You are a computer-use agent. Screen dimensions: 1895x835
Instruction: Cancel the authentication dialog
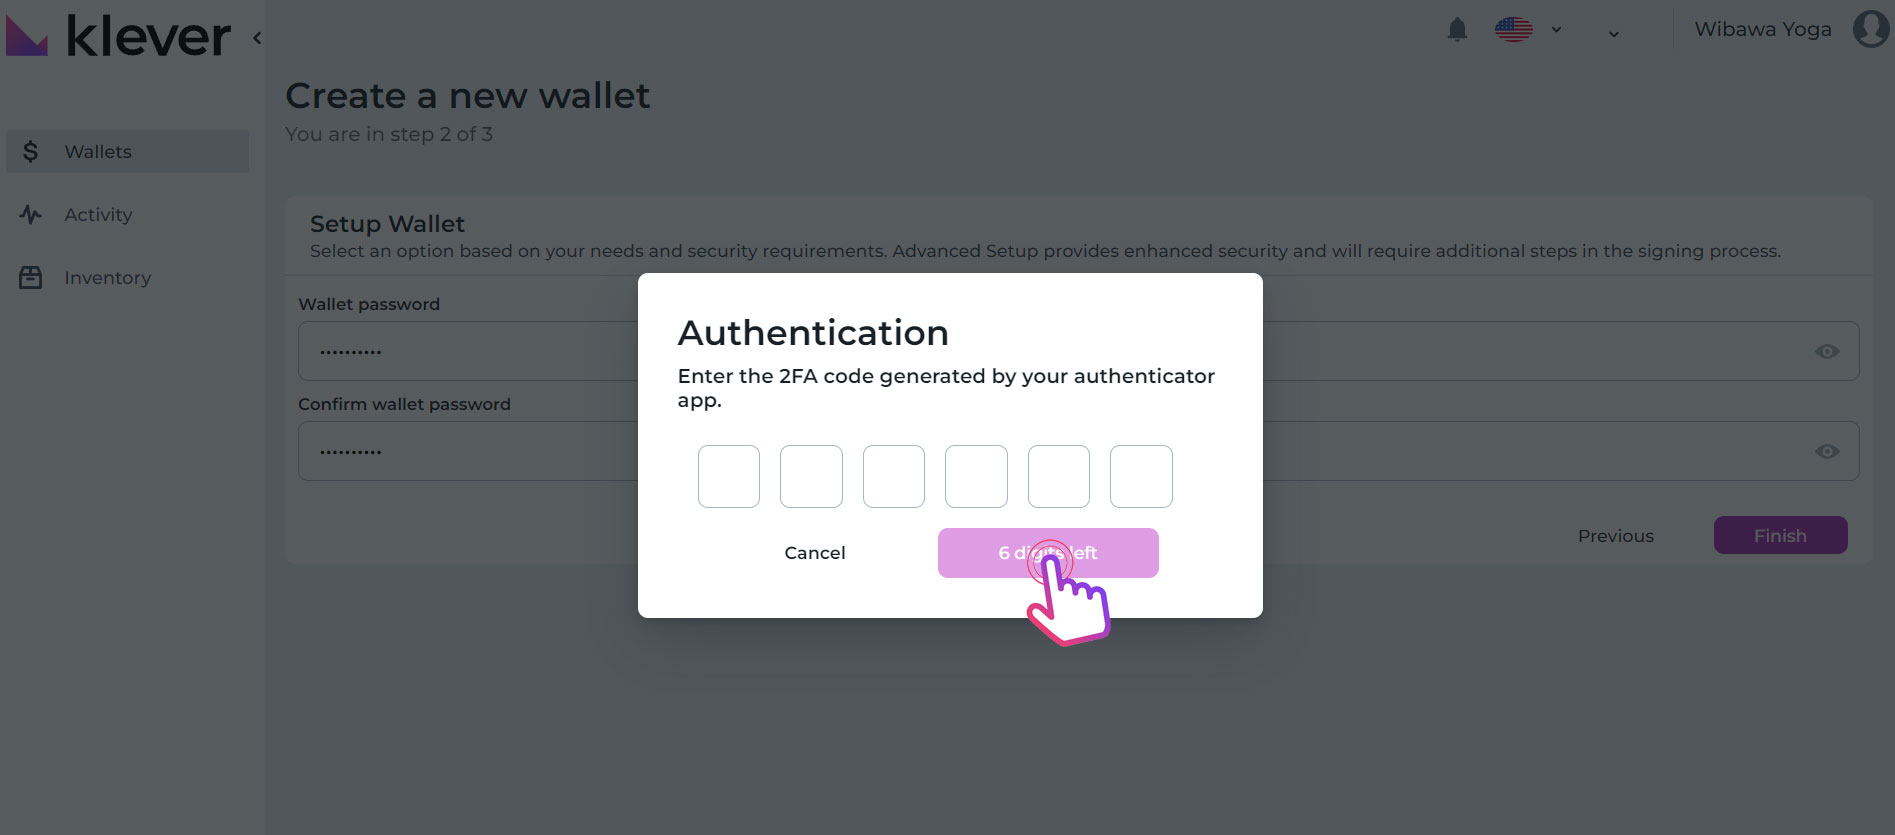[814, 552]
